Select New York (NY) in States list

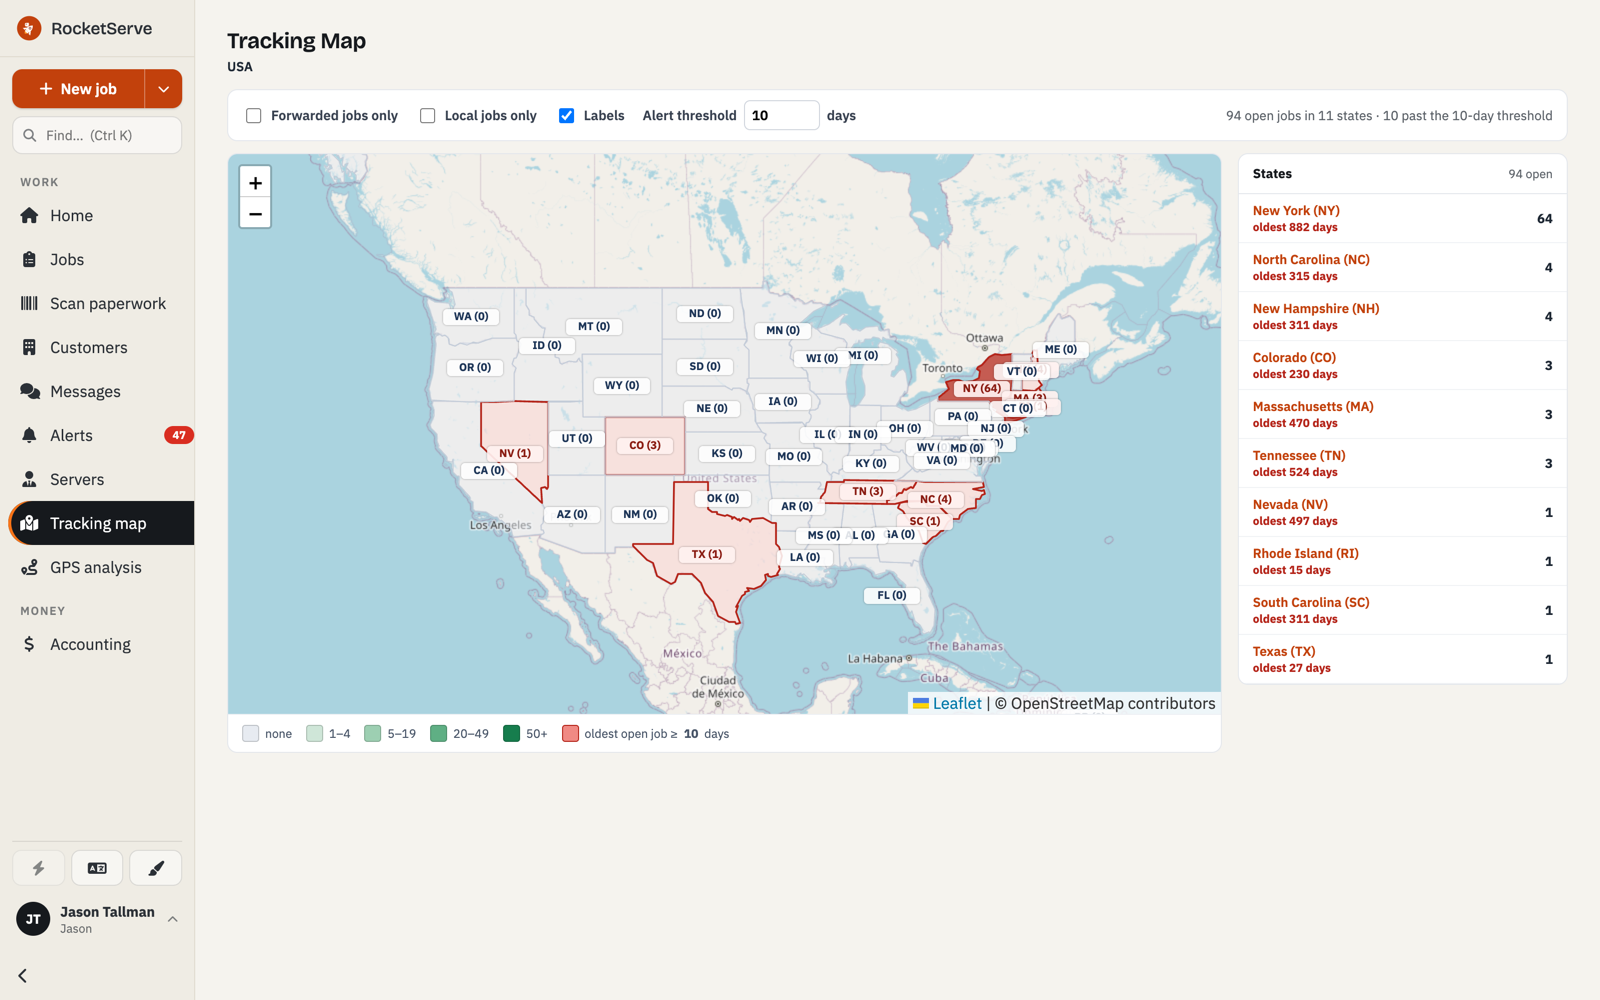(1402, 218)
